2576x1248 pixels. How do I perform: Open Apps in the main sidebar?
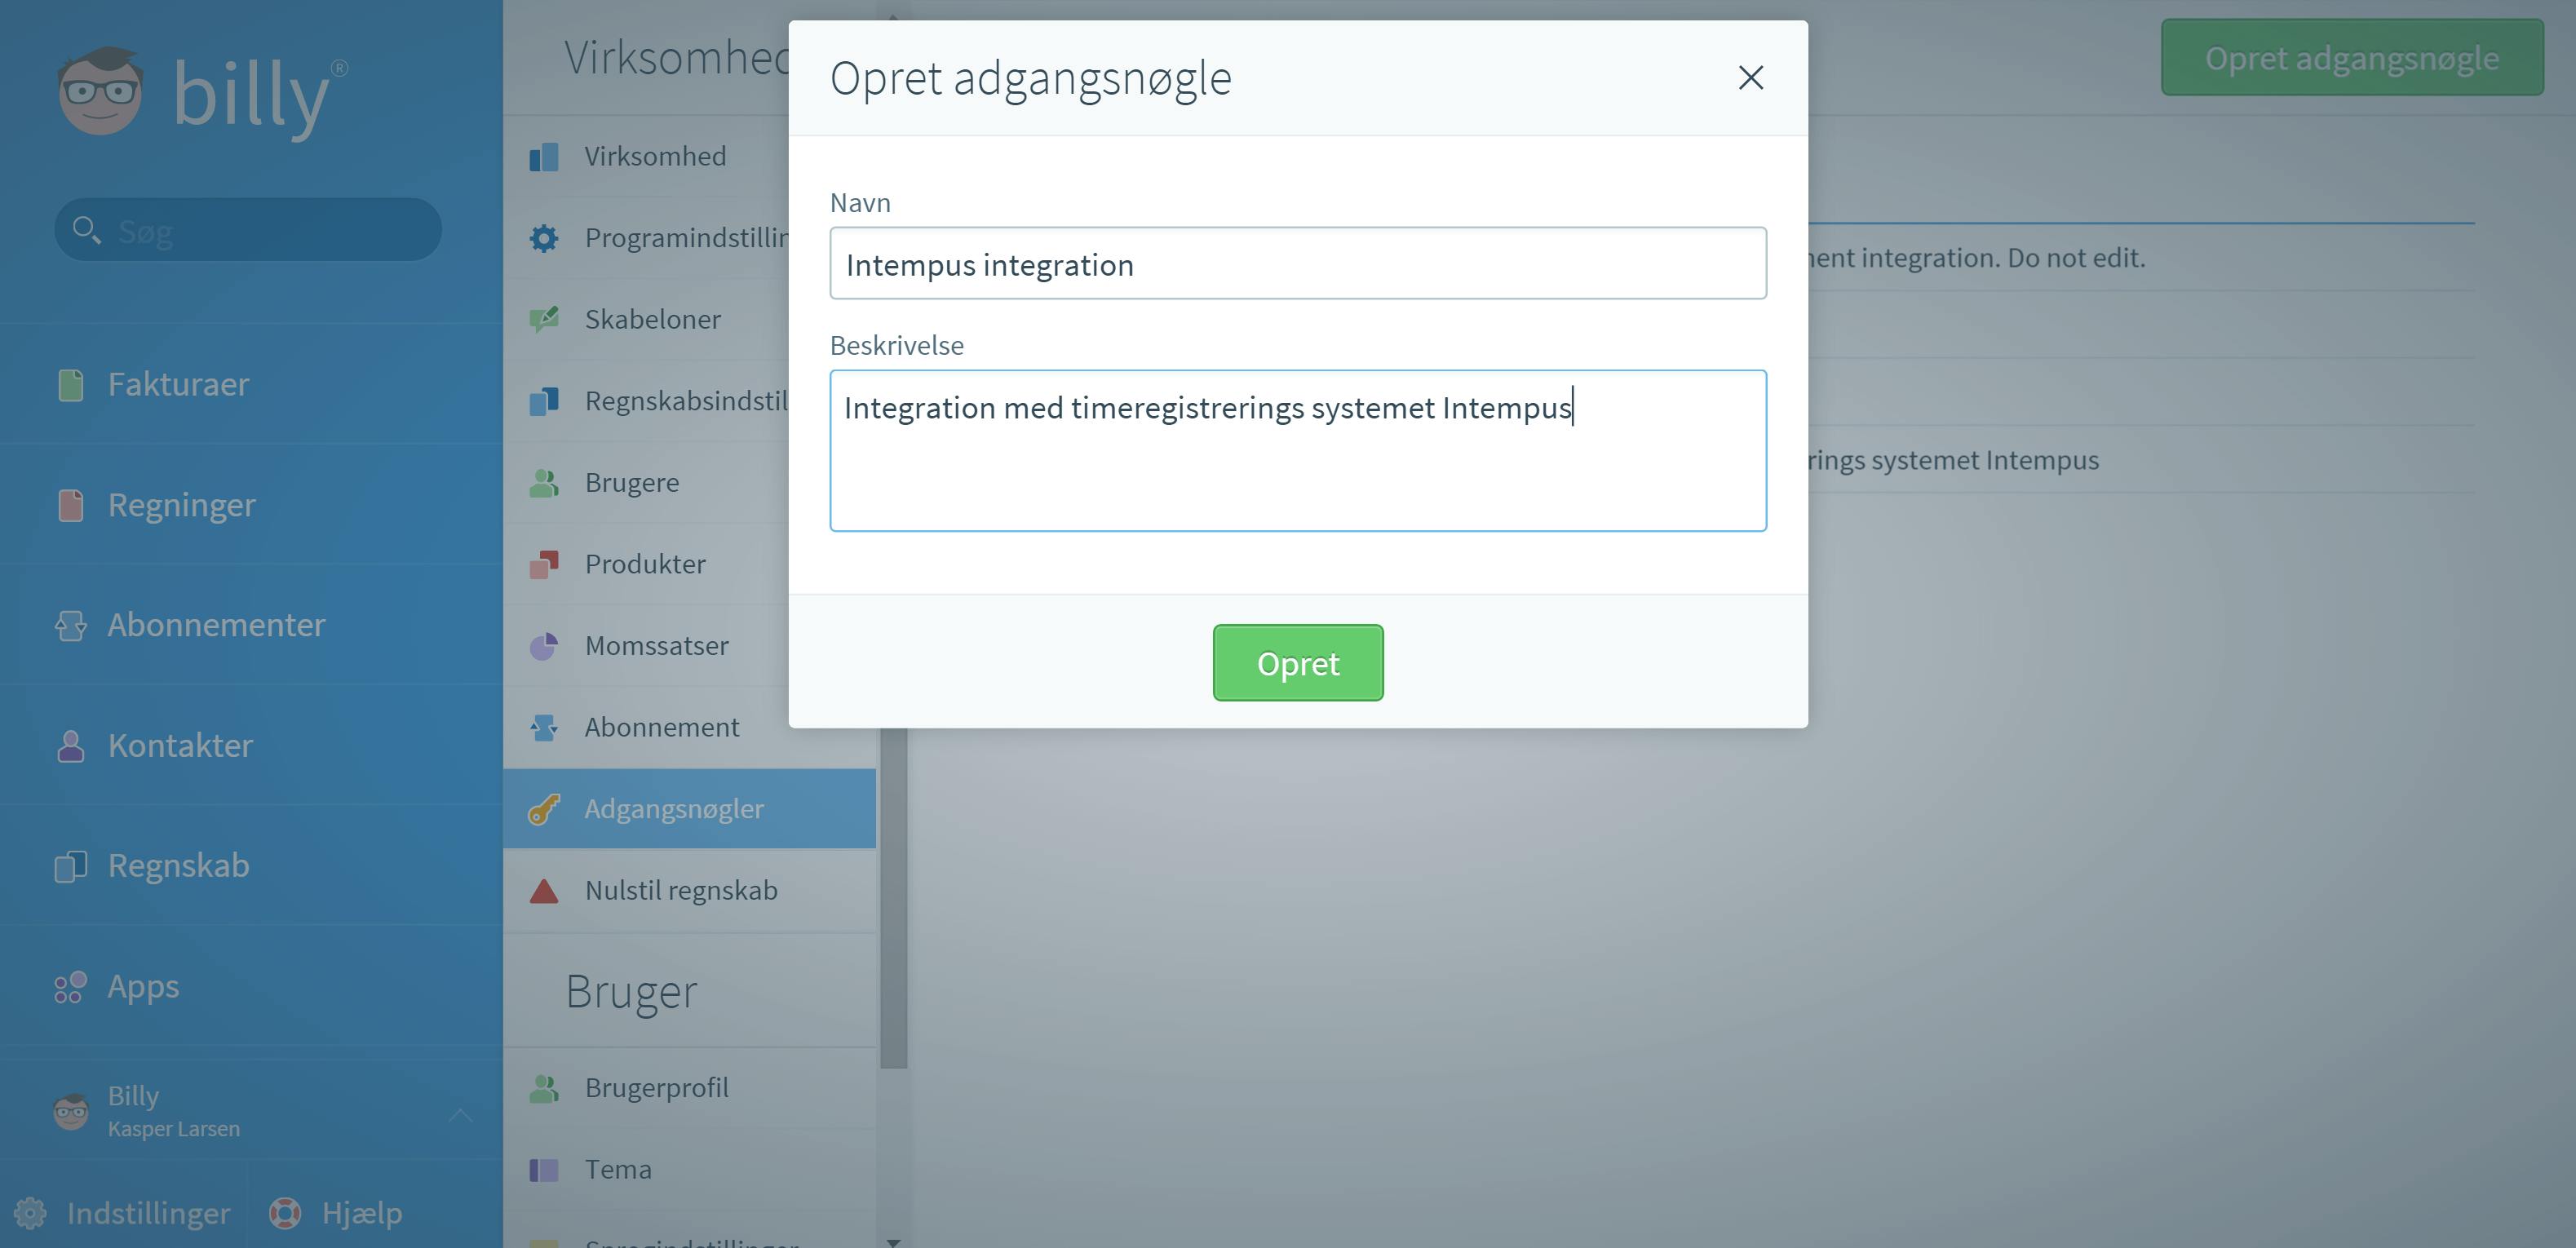[x=251, y=986]
